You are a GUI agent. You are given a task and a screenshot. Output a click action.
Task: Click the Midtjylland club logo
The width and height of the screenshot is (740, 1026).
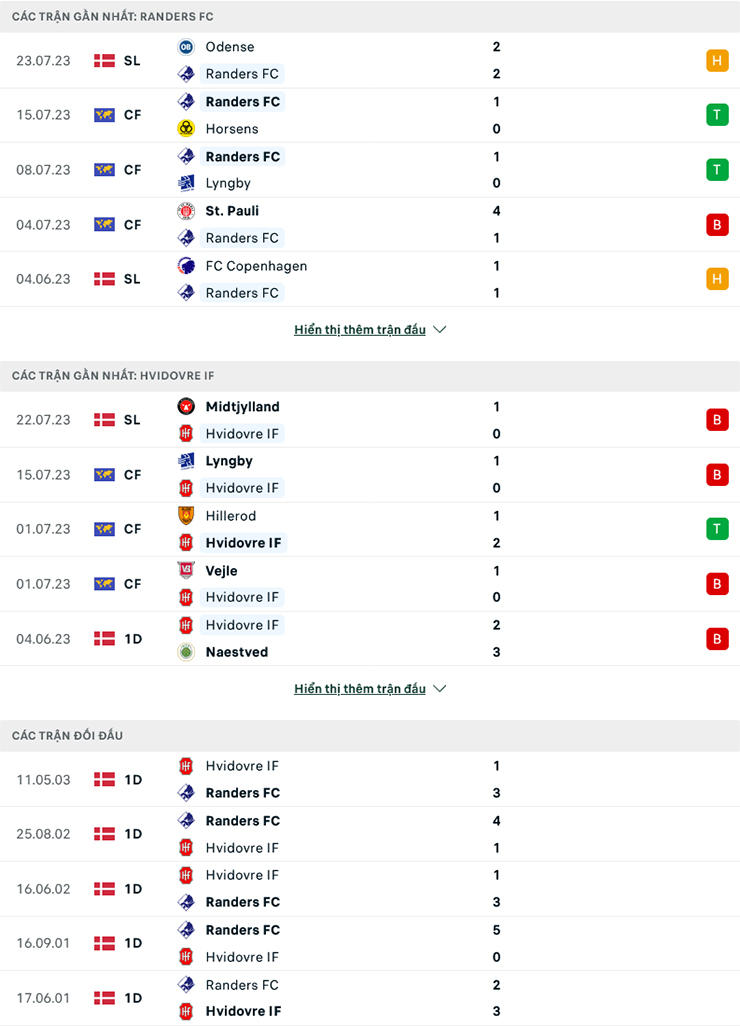click(x=185, y=407)
